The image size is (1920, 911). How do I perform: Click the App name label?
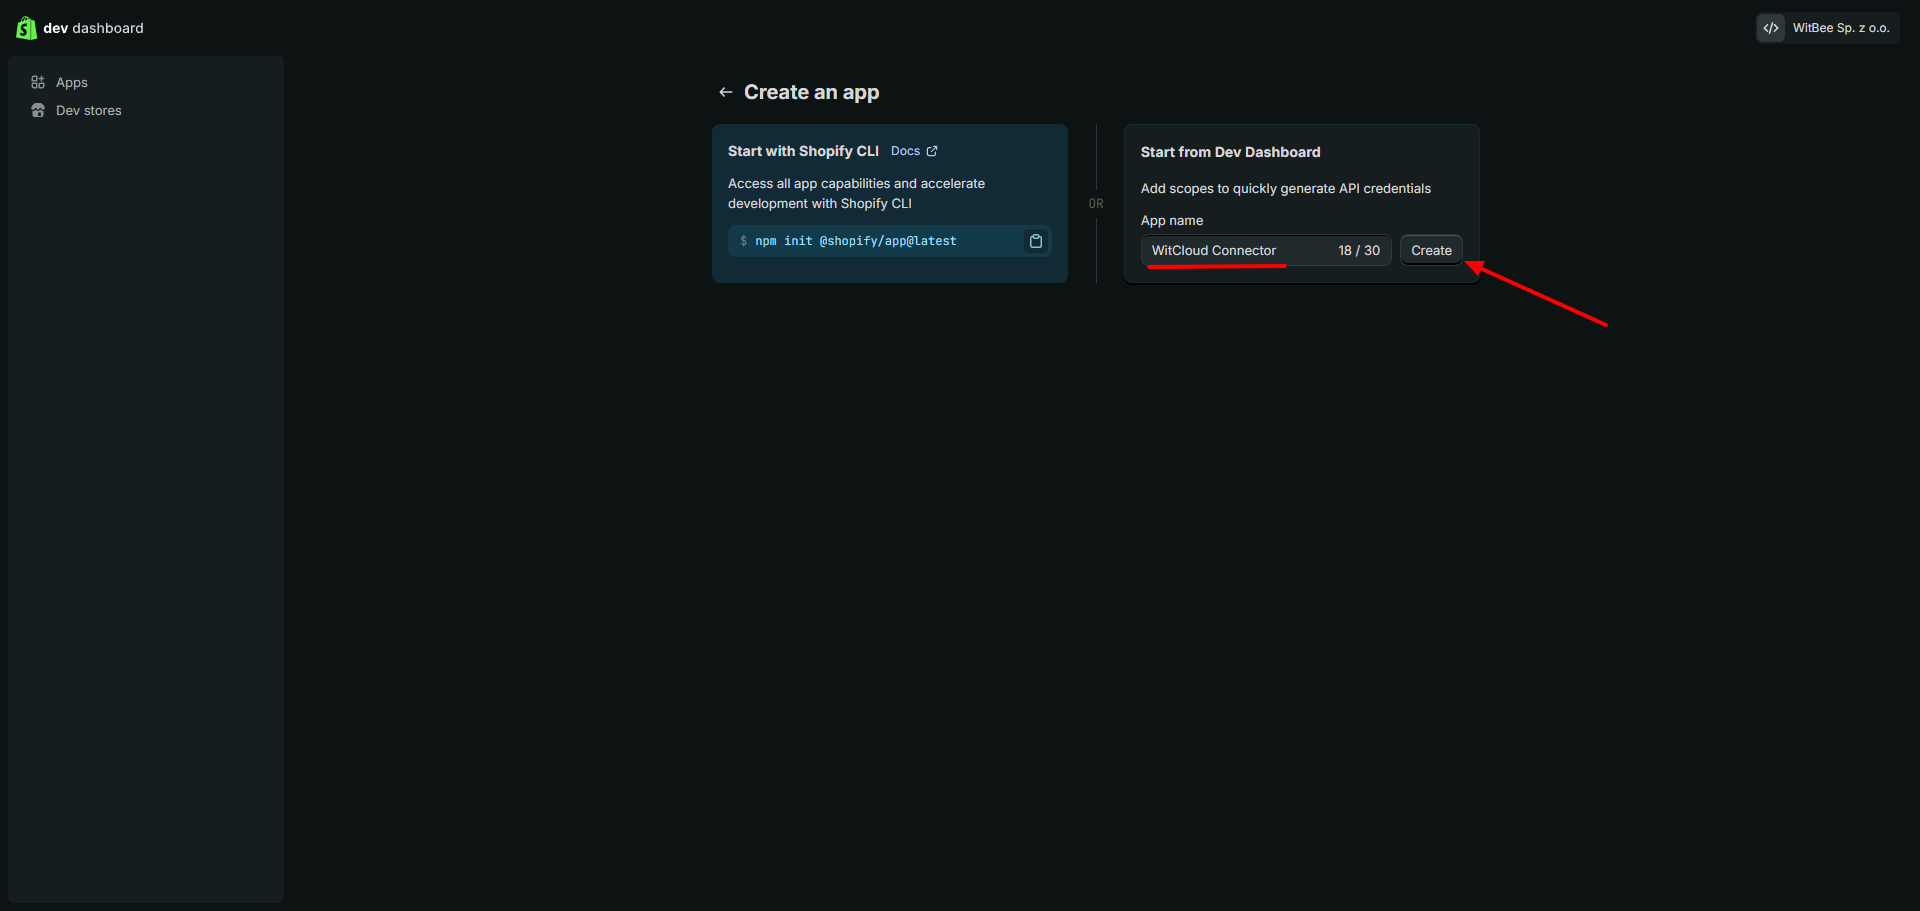click(x=1172, y=220)
